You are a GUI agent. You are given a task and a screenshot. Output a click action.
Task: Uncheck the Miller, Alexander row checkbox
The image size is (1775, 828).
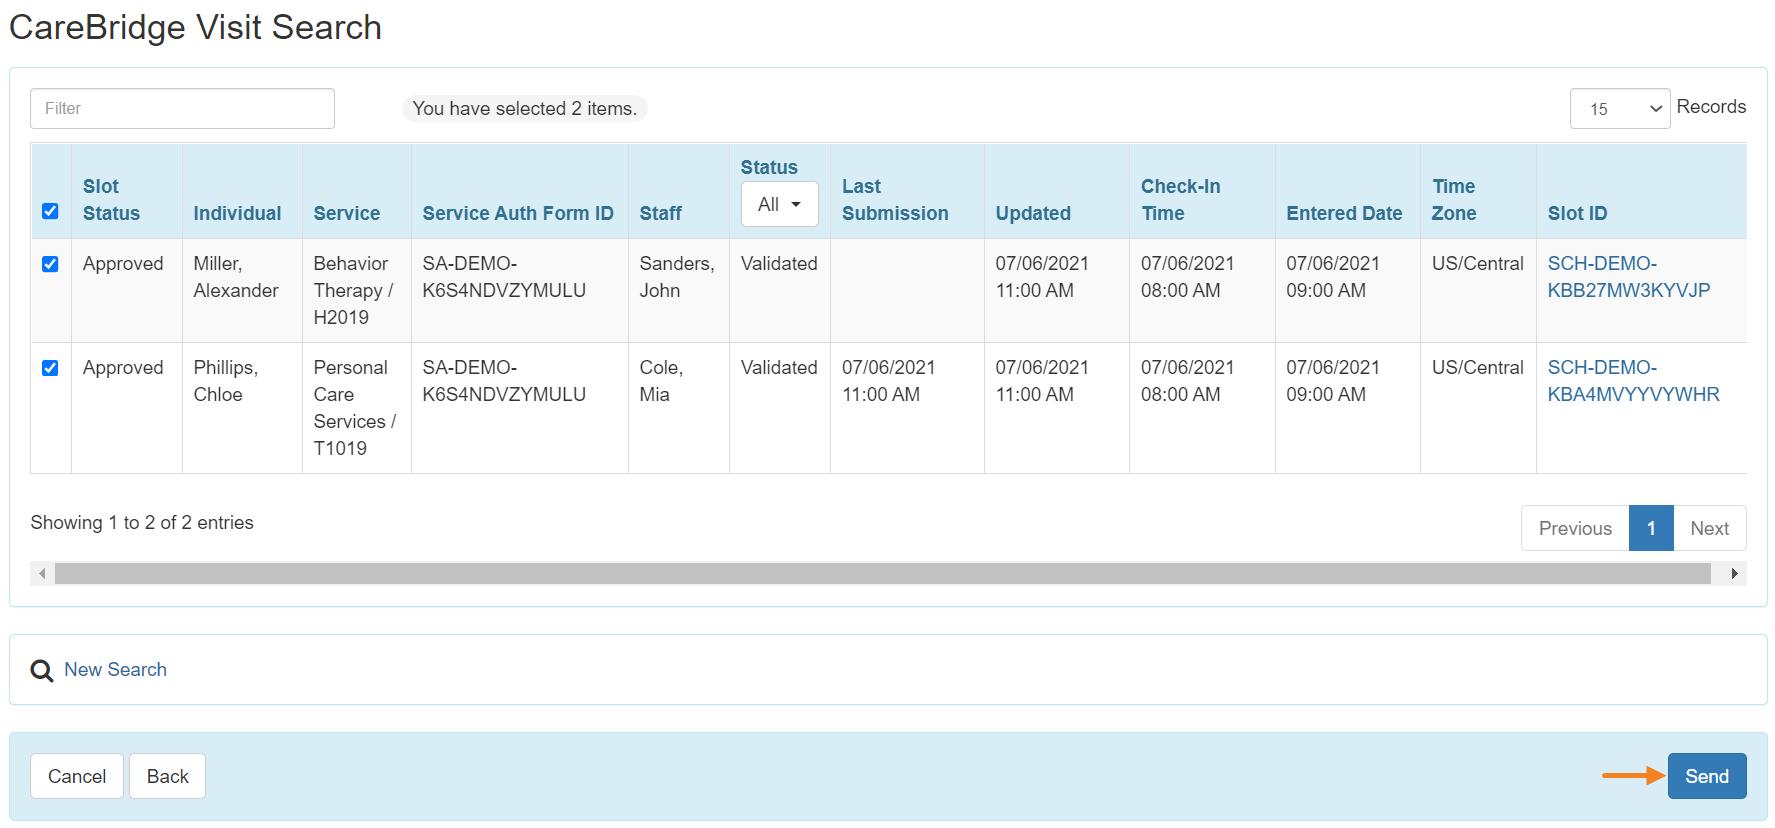click(50, 264)
